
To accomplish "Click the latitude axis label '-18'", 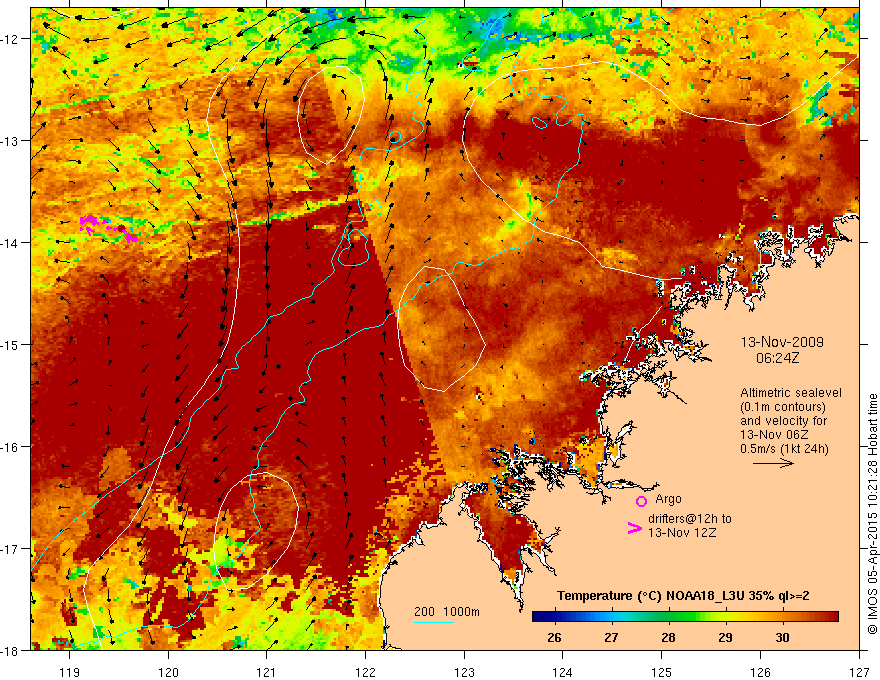I will (11, 651).
